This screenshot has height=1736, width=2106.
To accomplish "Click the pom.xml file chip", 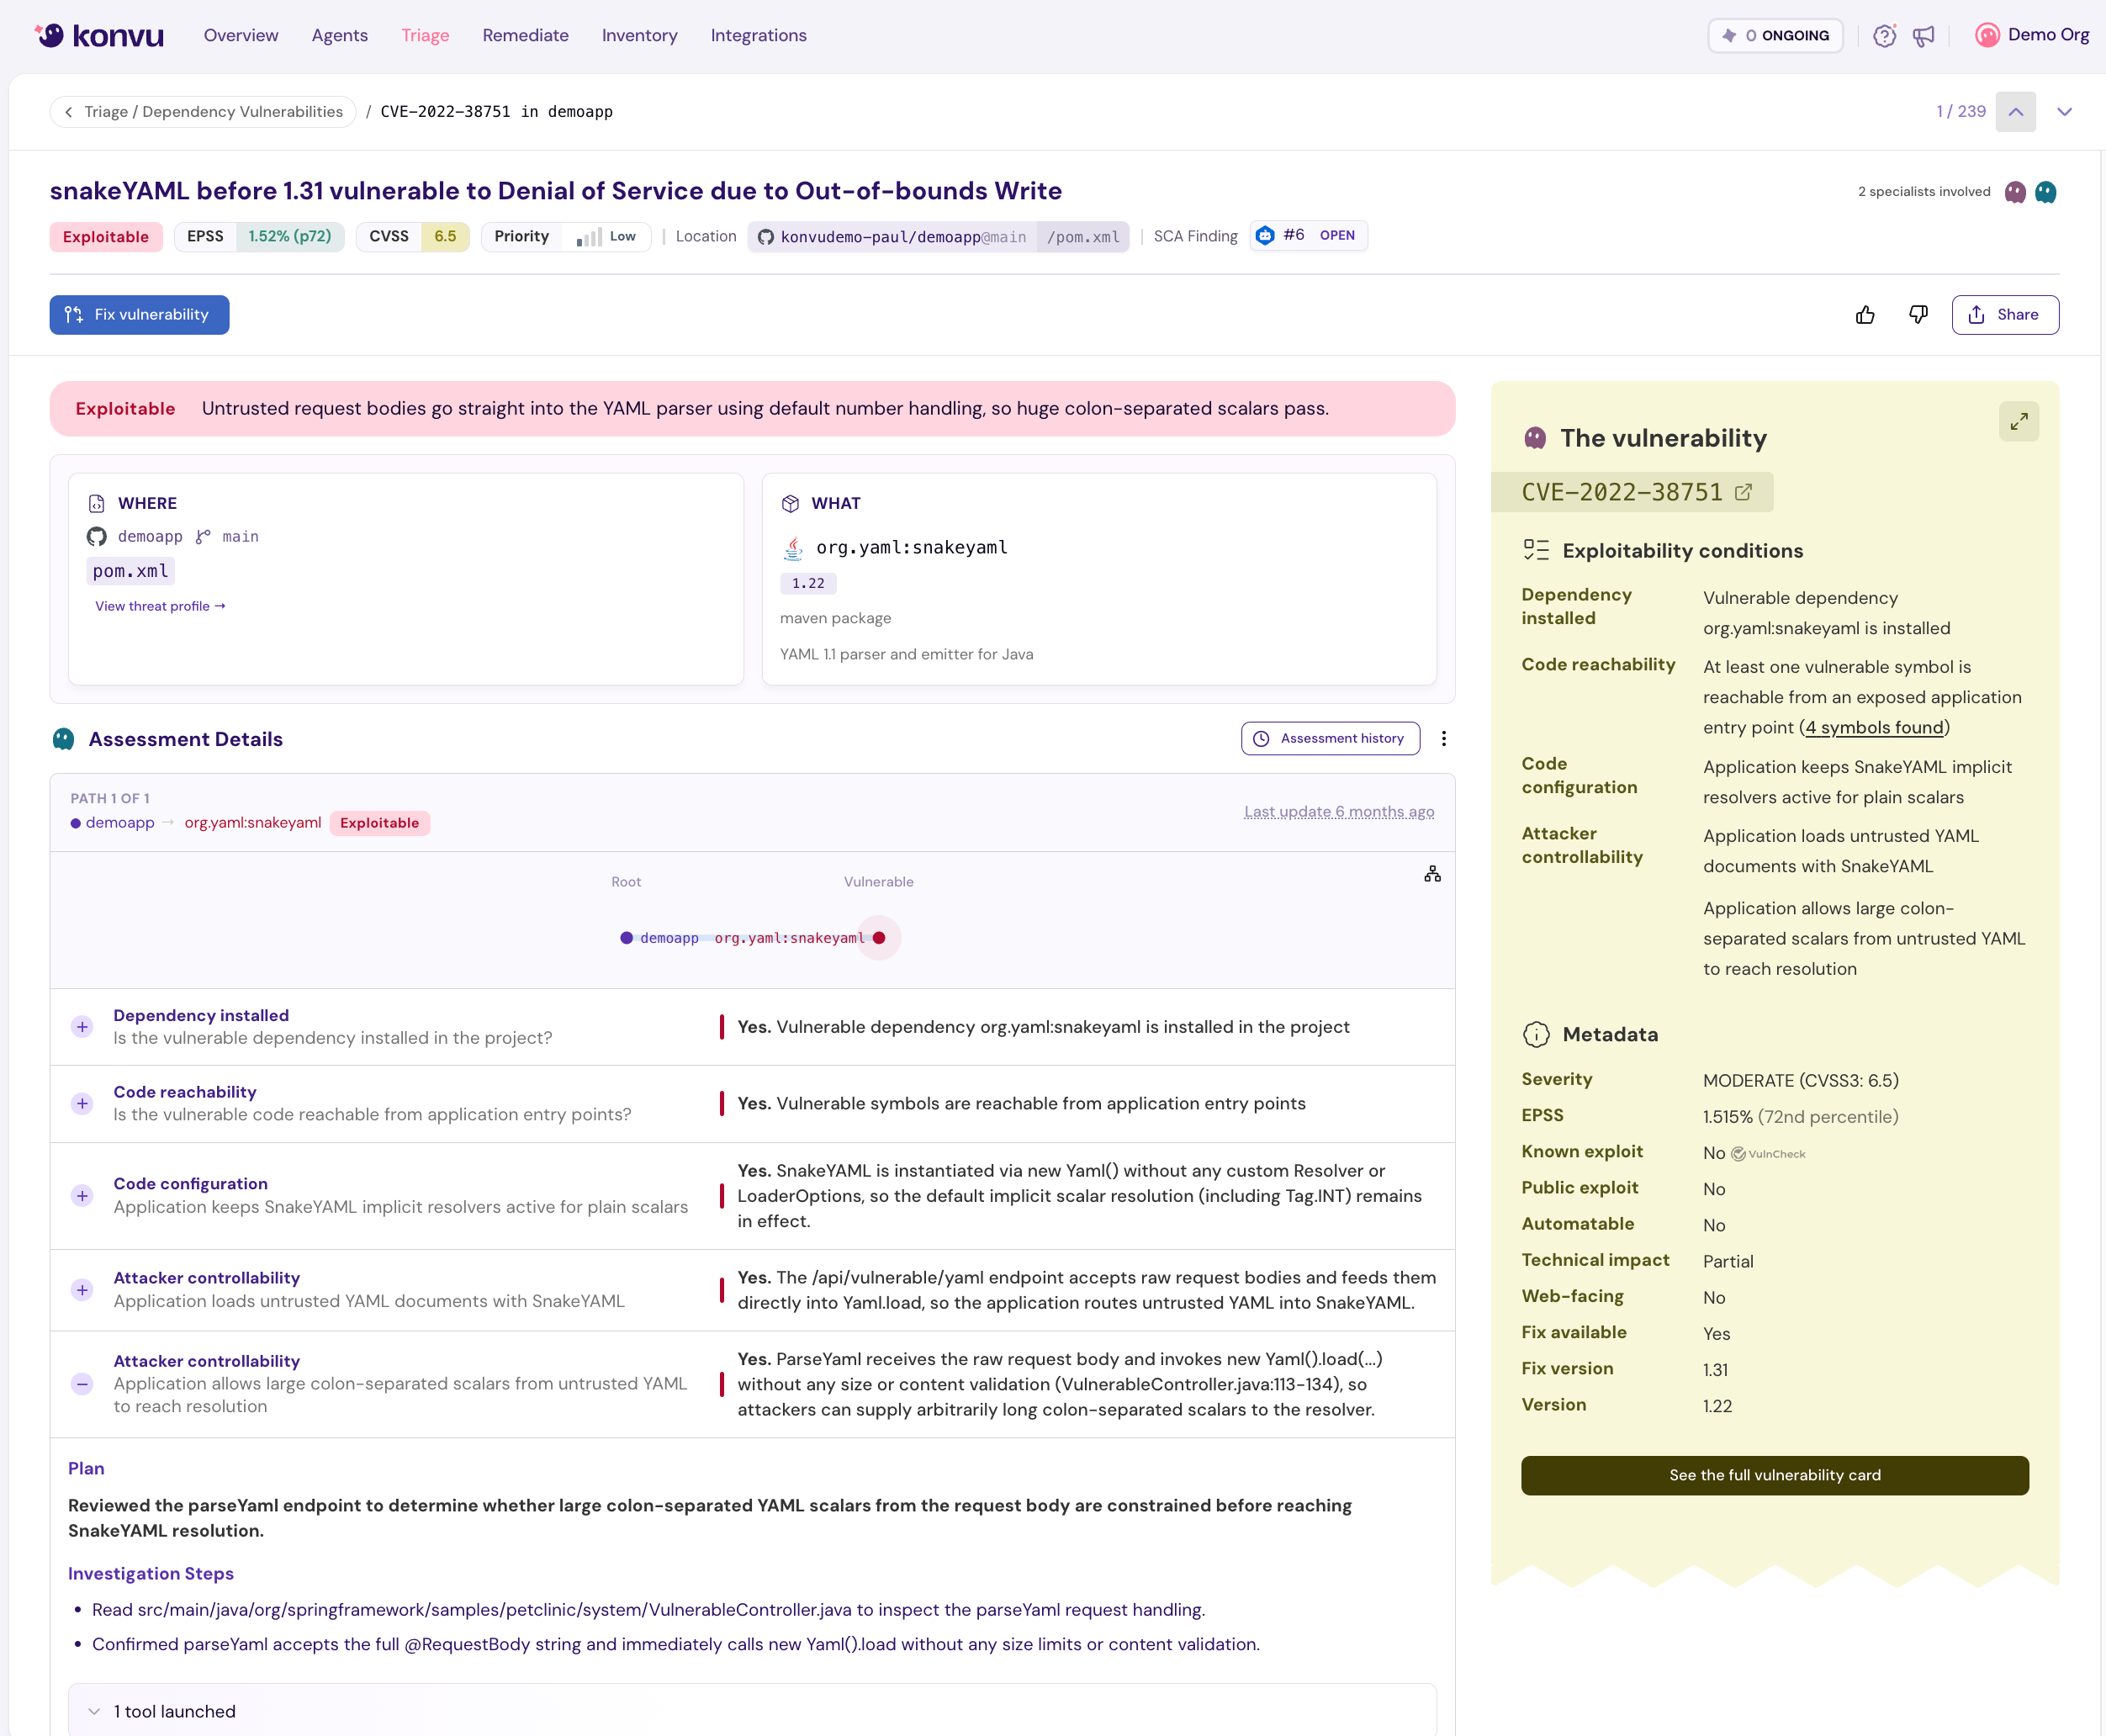I will click(x=130, y=571).
